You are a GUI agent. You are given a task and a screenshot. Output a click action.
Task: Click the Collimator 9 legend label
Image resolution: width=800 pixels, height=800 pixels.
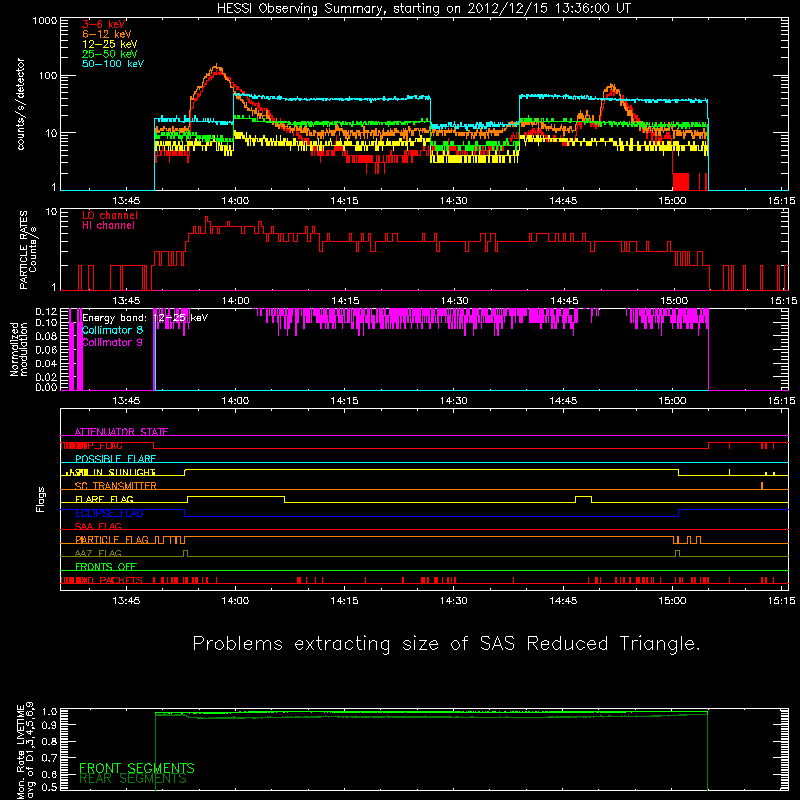pyautogui.click(x=112, y=342)
